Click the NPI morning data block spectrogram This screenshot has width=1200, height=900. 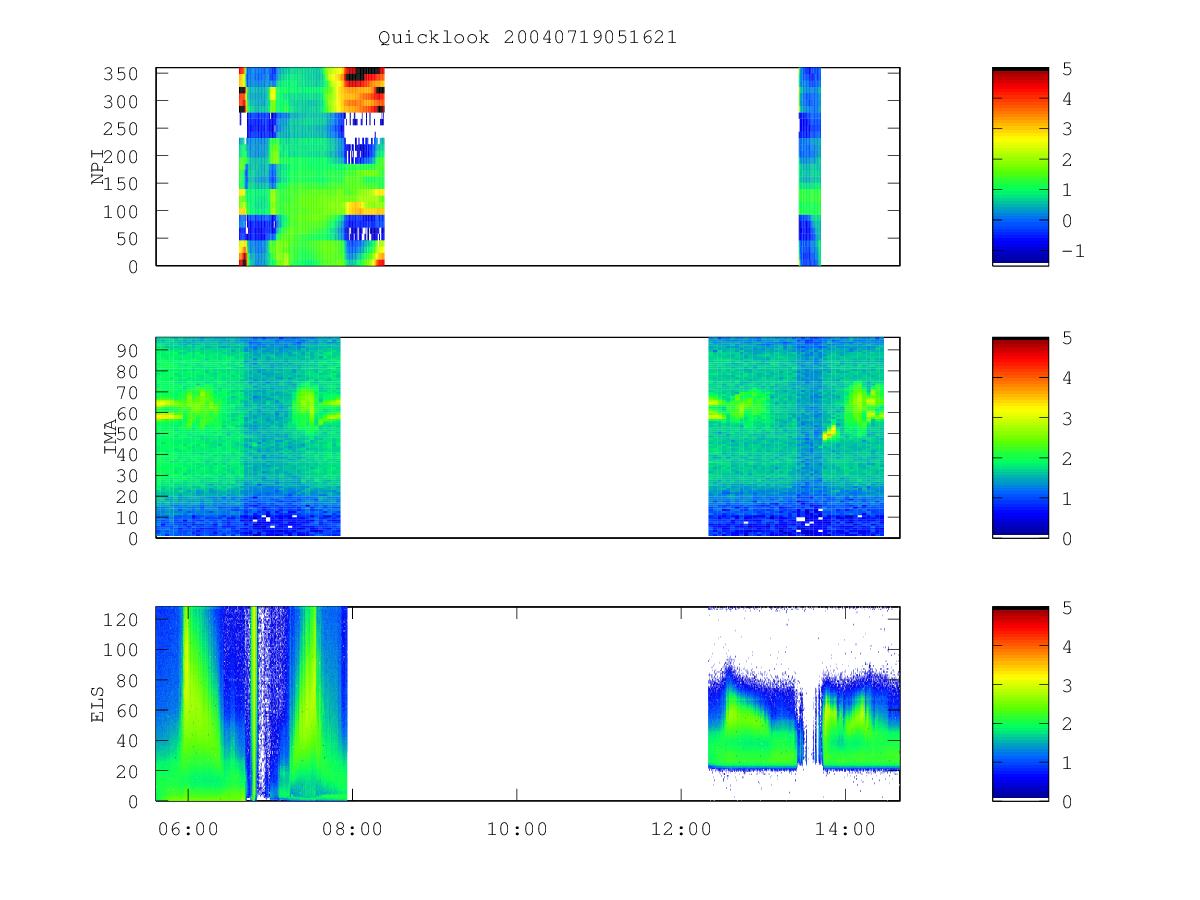[x=312, y=167]
